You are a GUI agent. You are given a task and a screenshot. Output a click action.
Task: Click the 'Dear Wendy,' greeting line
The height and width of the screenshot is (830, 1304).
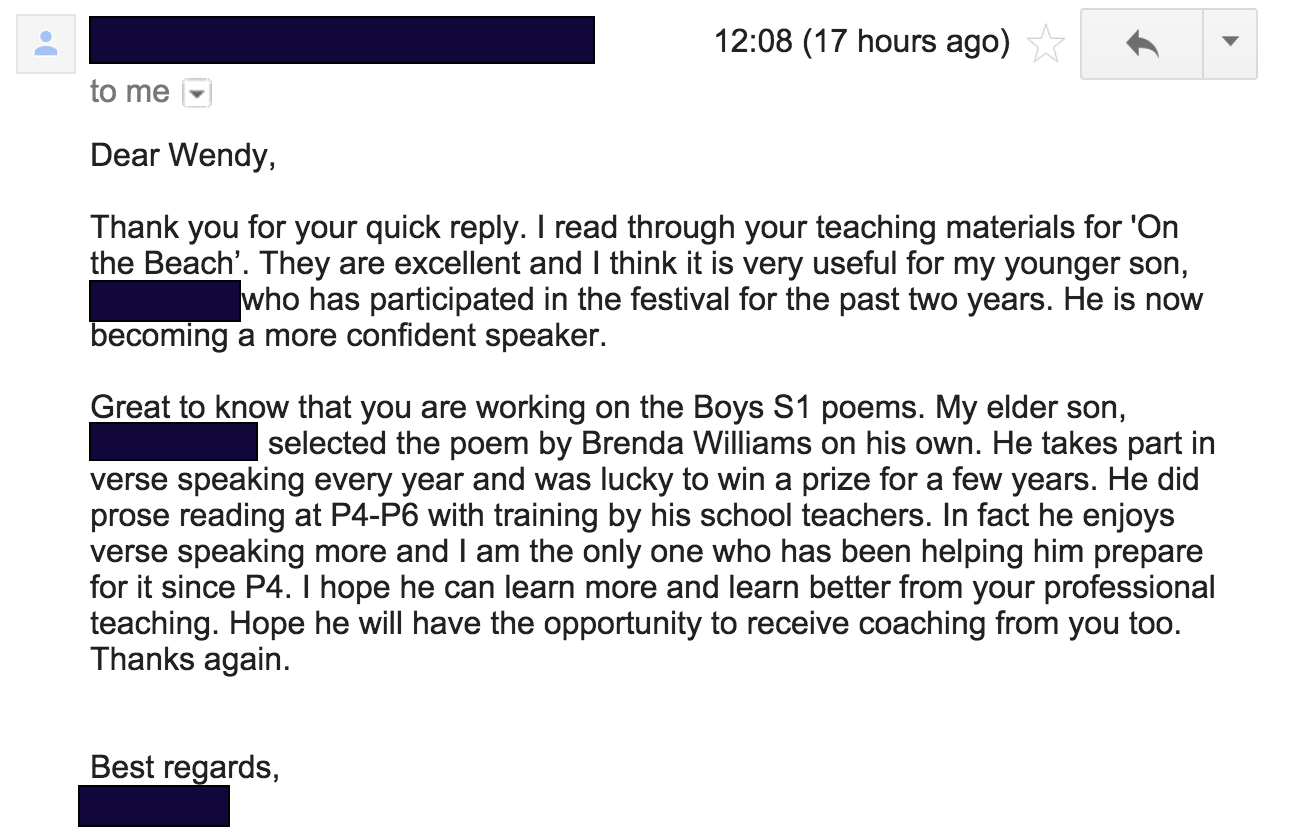[x=182, y=155]
